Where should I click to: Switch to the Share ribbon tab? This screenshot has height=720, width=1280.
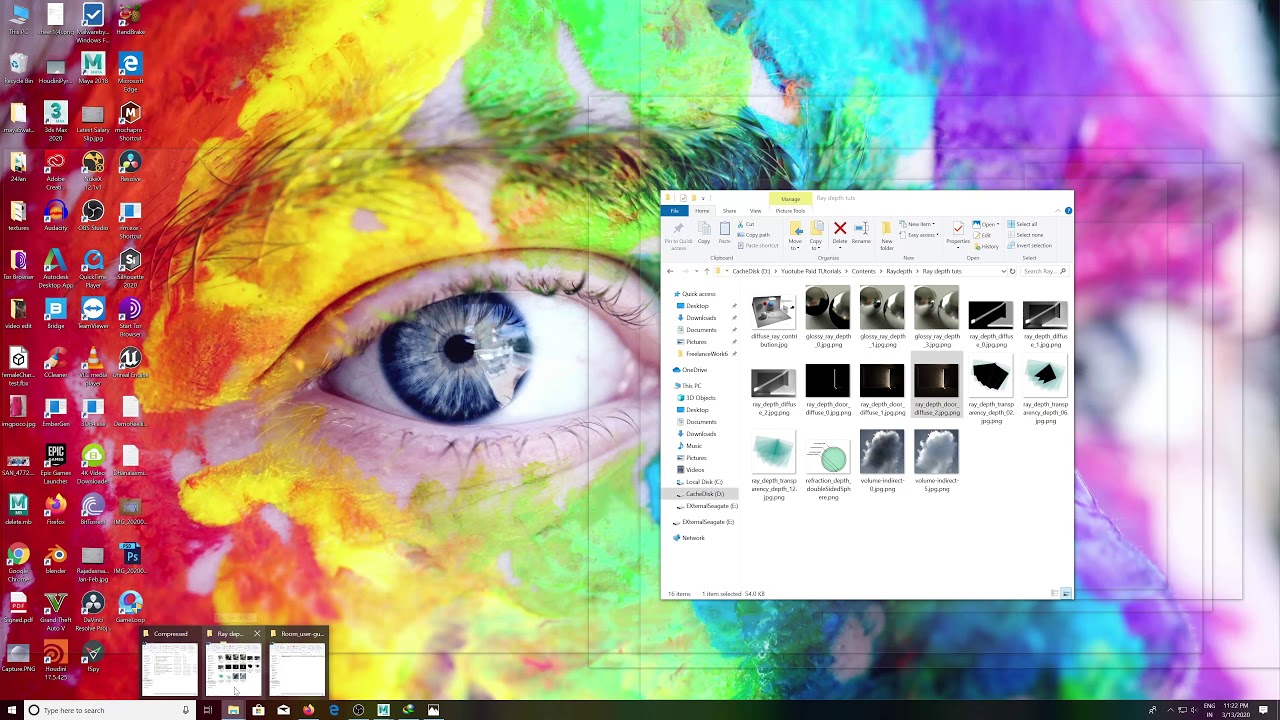(x=729, y=211)
